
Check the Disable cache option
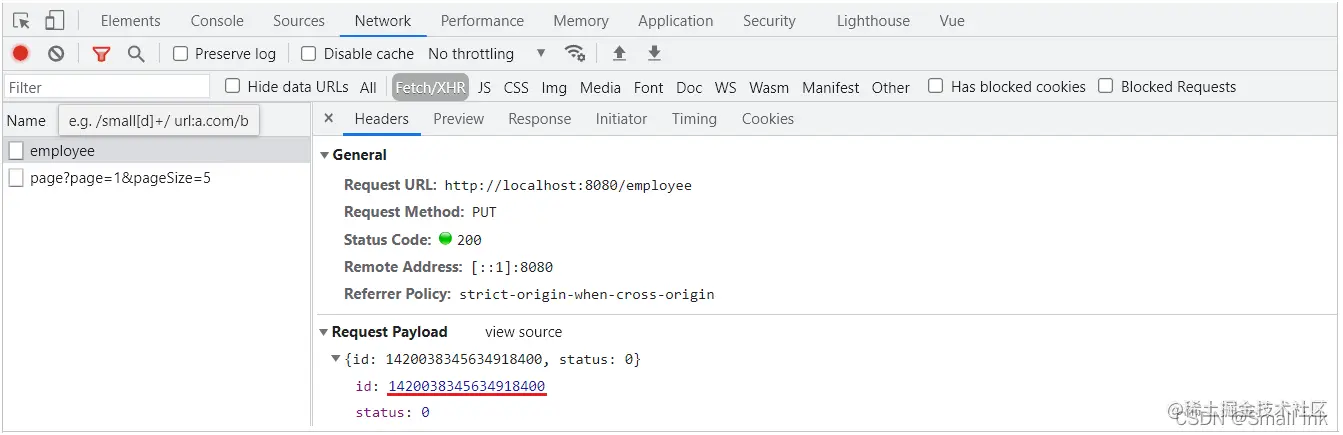tap(309, 54)
